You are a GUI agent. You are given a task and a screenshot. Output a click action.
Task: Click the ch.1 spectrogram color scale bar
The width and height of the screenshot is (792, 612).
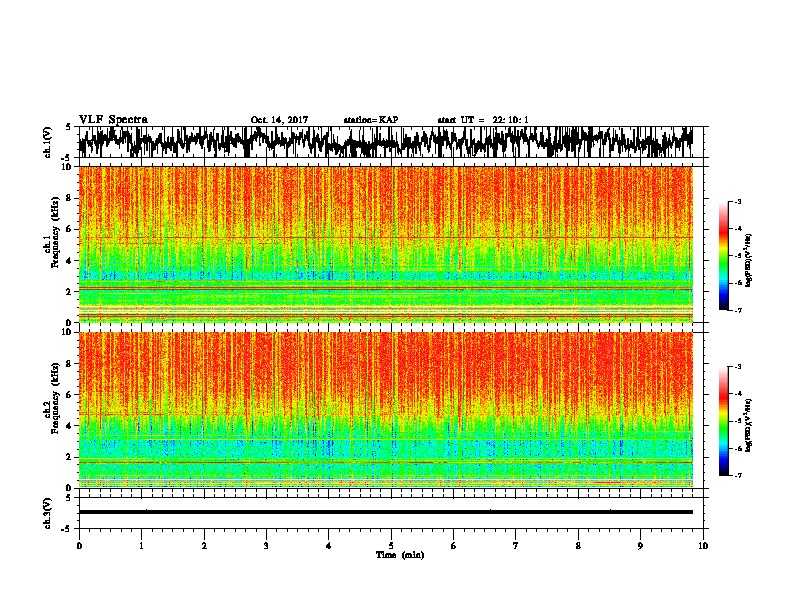point(723,256)
